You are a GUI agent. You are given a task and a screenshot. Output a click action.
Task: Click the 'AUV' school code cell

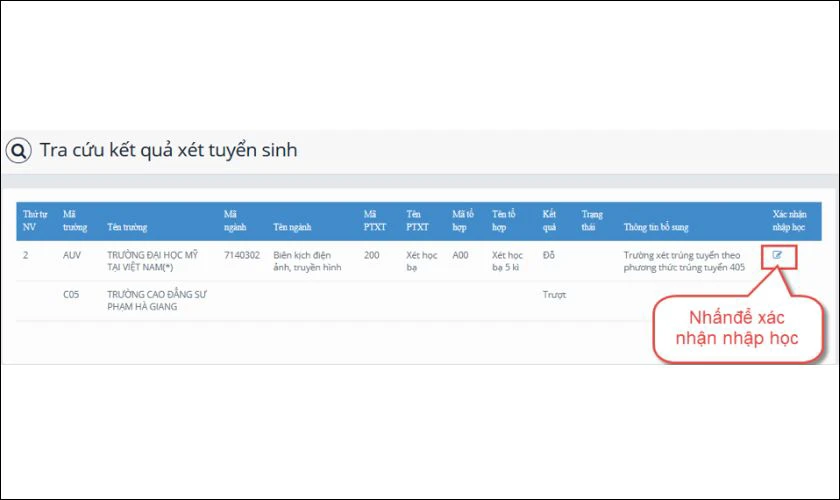[71, 255]
